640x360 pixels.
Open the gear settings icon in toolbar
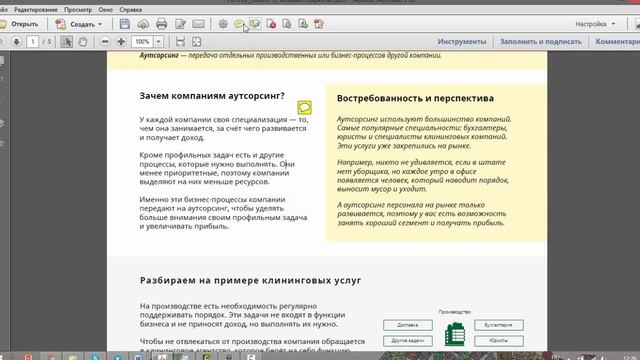tap(223, 24)
